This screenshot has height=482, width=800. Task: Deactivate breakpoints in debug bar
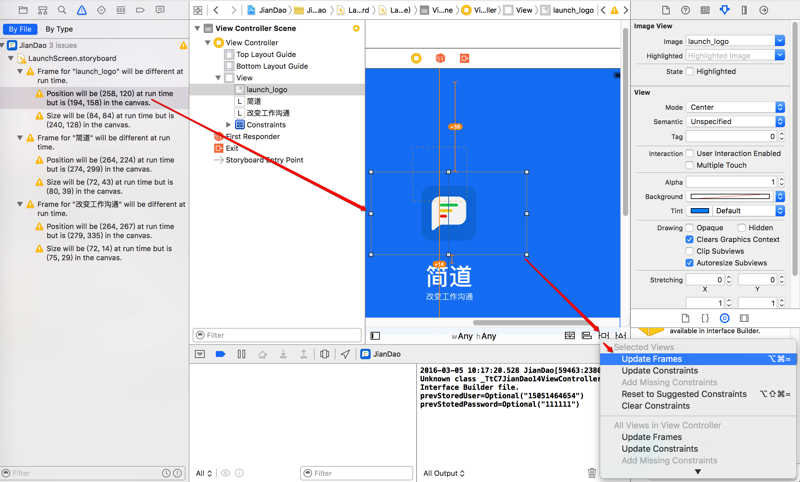pos(220,354)
